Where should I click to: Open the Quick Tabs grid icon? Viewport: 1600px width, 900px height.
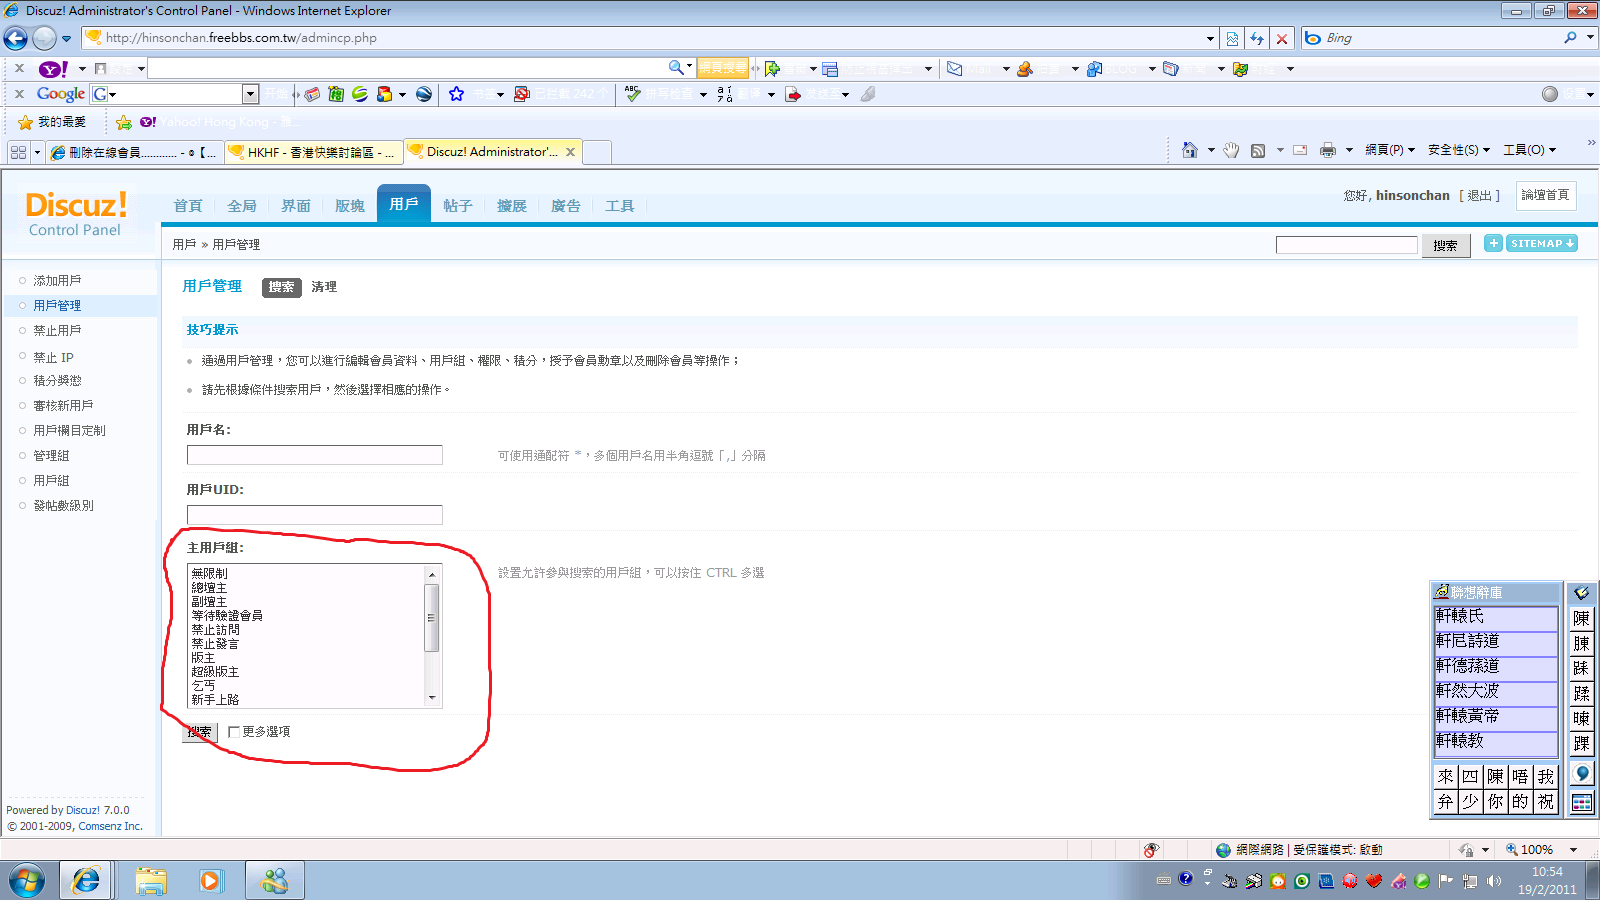tap(18, 152)
